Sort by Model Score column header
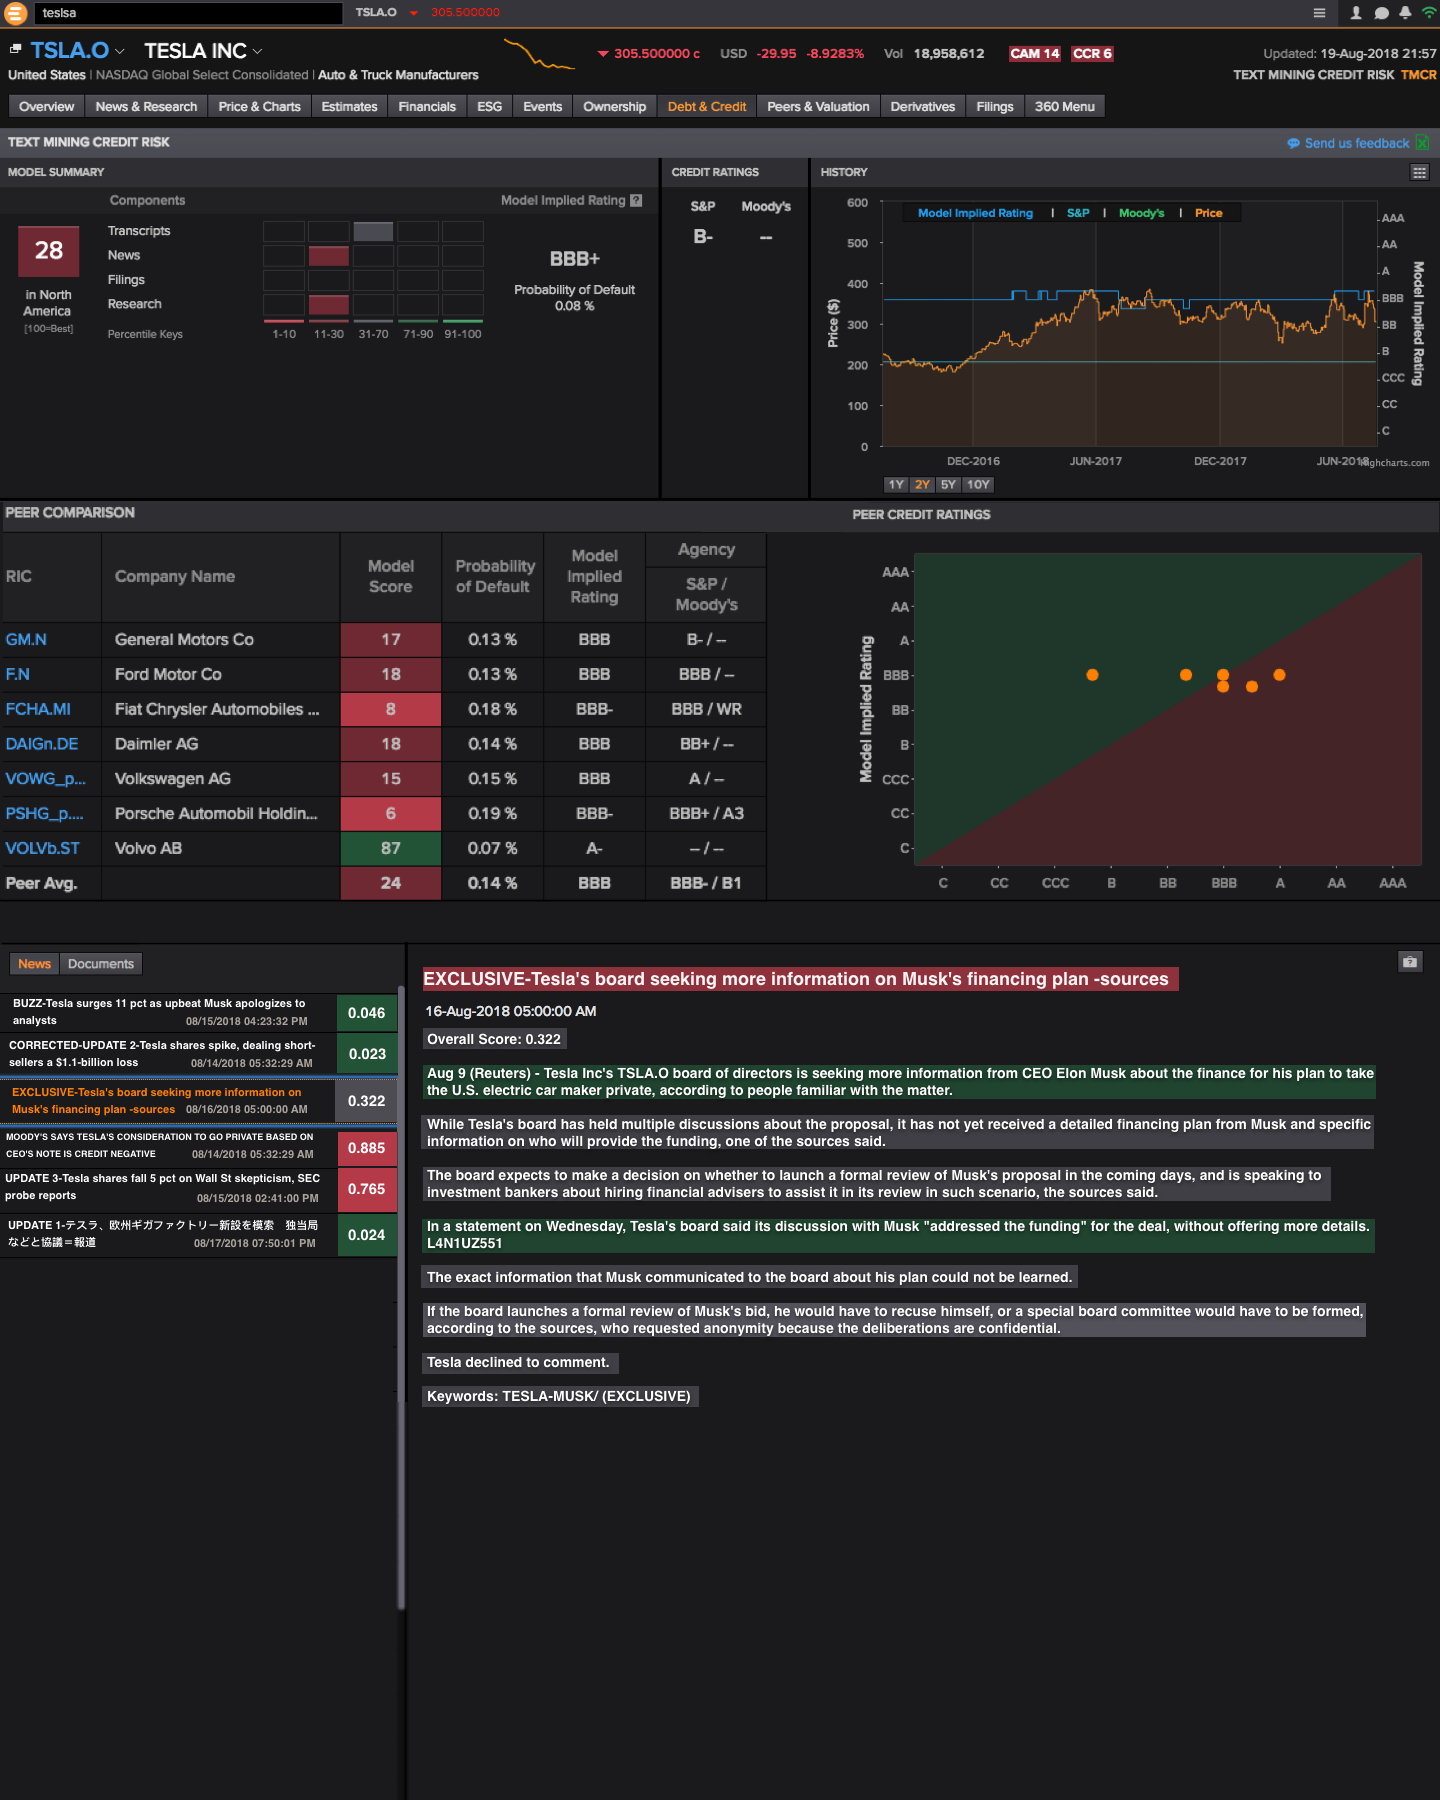Screen dimensions: 1440x1800 pos(391,577)
